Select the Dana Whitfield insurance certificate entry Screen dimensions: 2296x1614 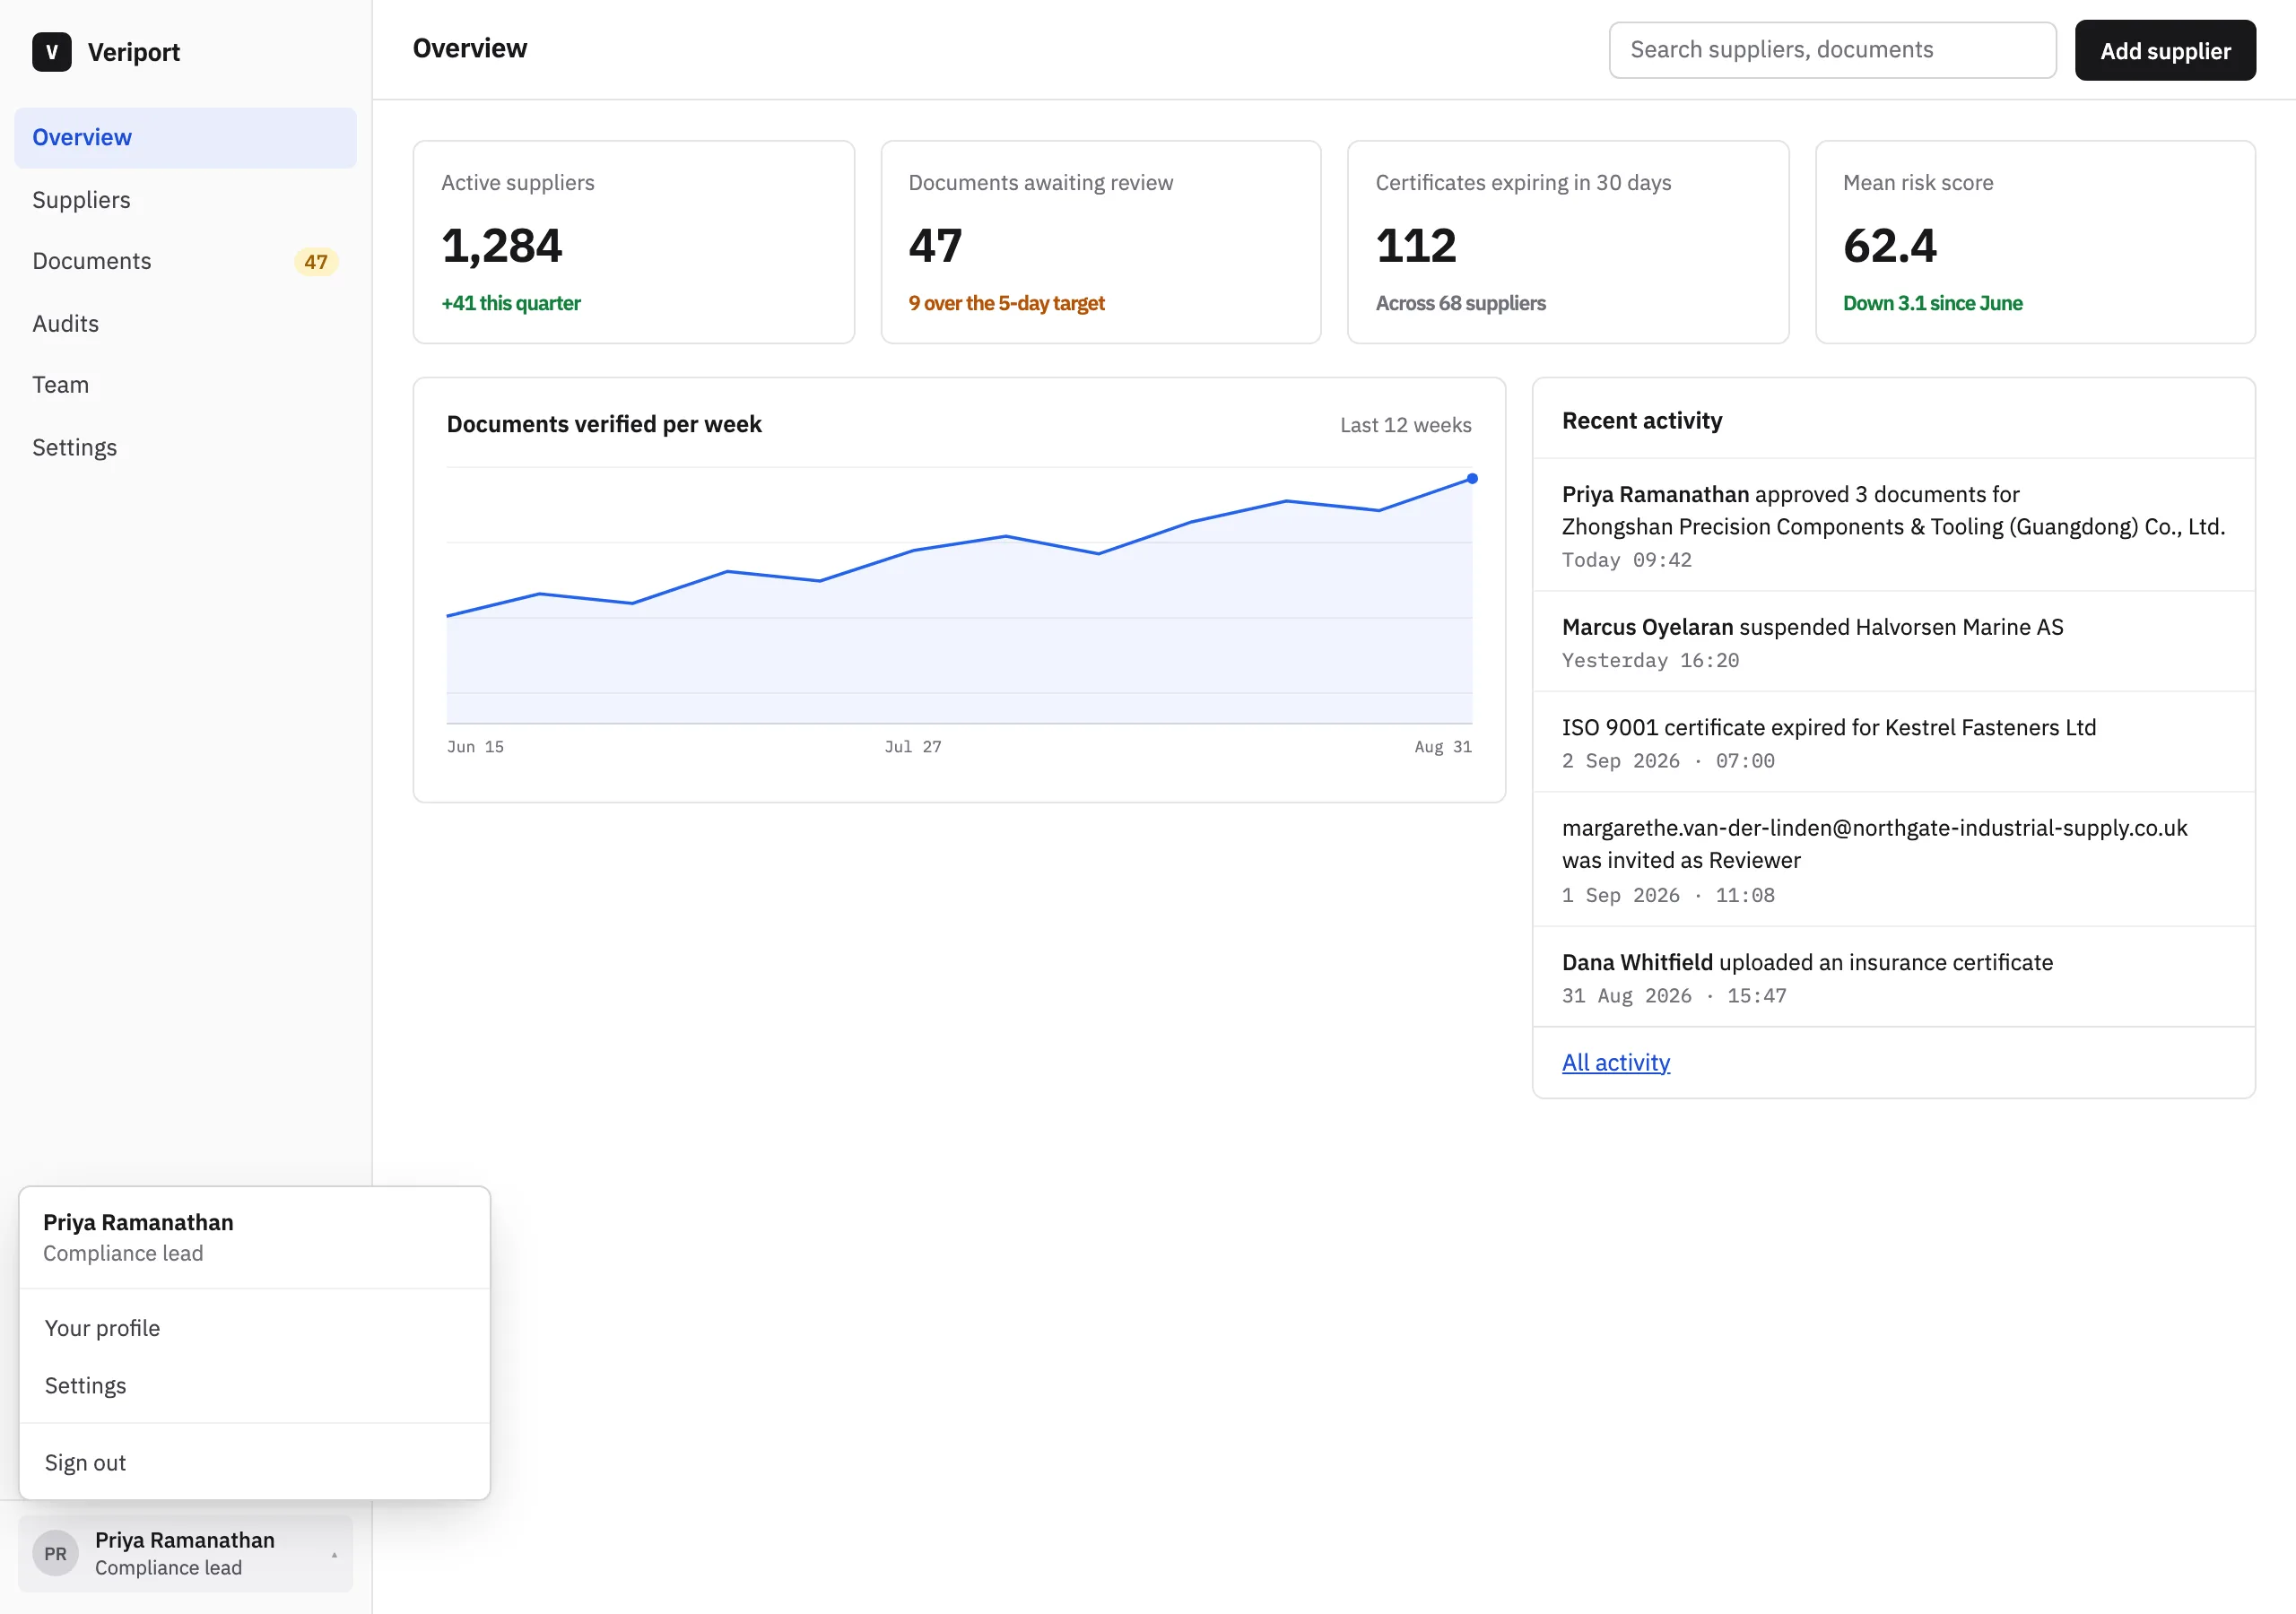pyautogui.click(x=1893, y=977)
